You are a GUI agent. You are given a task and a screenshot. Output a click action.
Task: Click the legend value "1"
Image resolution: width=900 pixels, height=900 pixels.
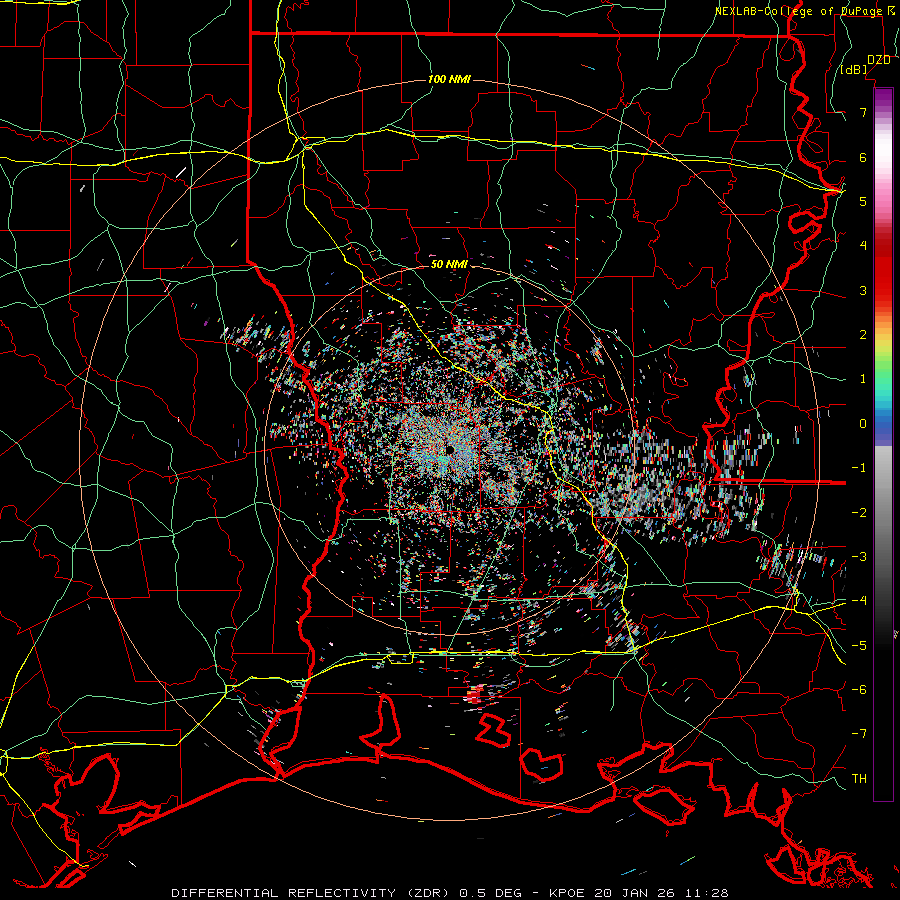pyautogui.click(x=863, y=379)
